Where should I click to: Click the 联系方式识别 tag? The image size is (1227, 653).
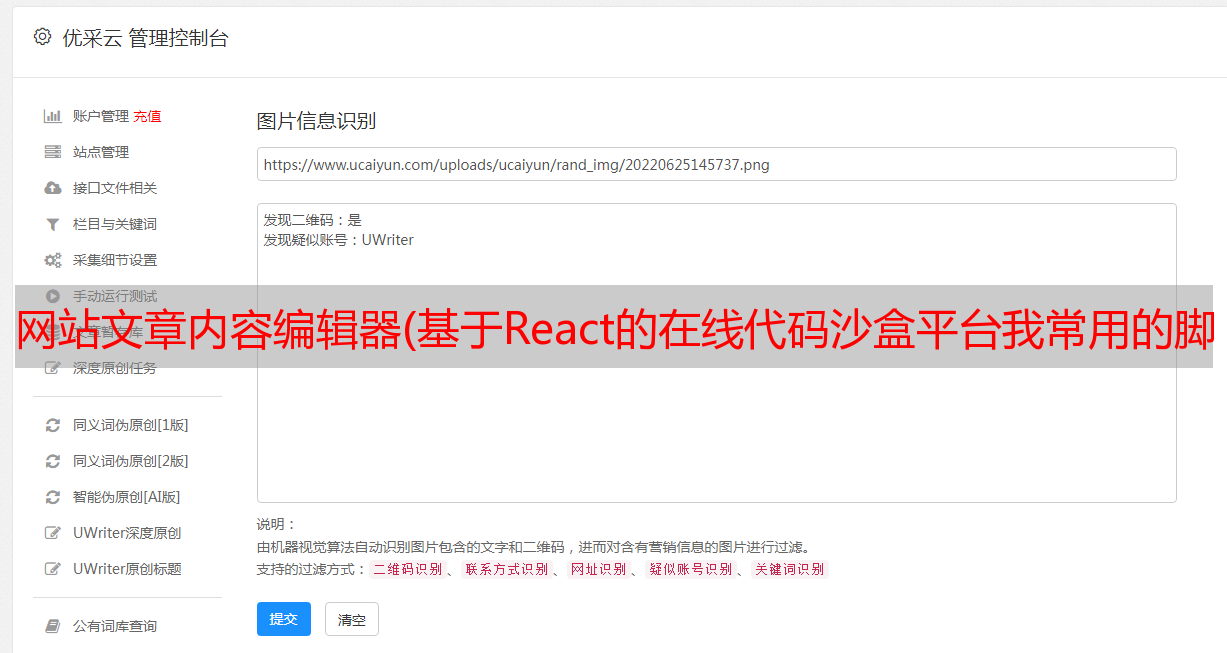pyautogui.click(x=506, y=569)
